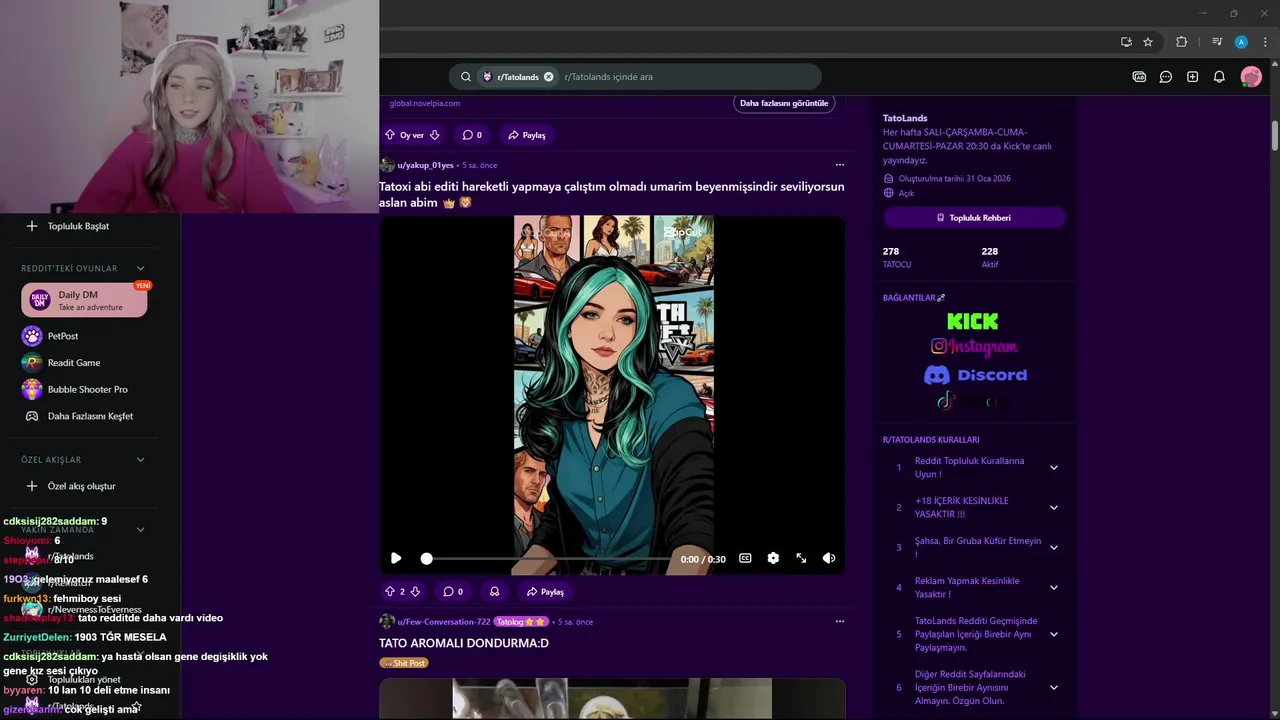Screen dimensions: 1280x720
Task: Open the u/Few-Conversation-722 profile
Action: (x=444, y=622)
